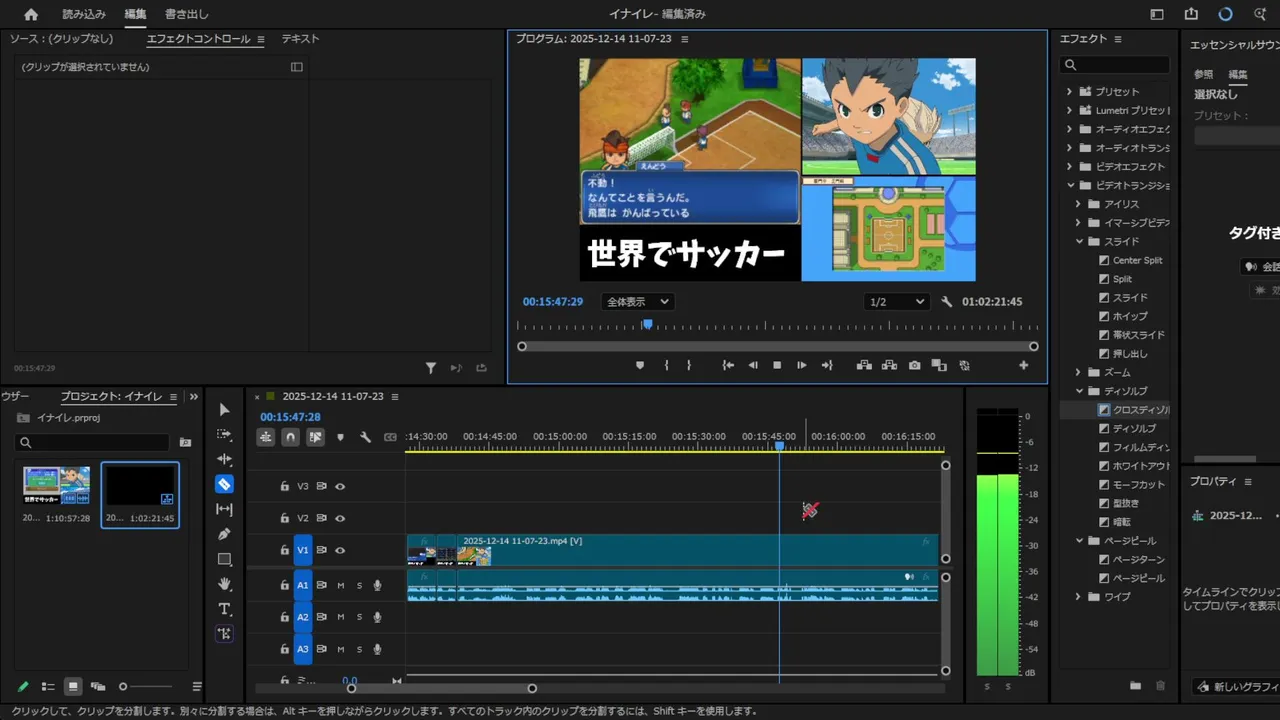Expand オーディオエフェクト folder
Screen dimensions: 1280x720
[x=1069, y=129]
